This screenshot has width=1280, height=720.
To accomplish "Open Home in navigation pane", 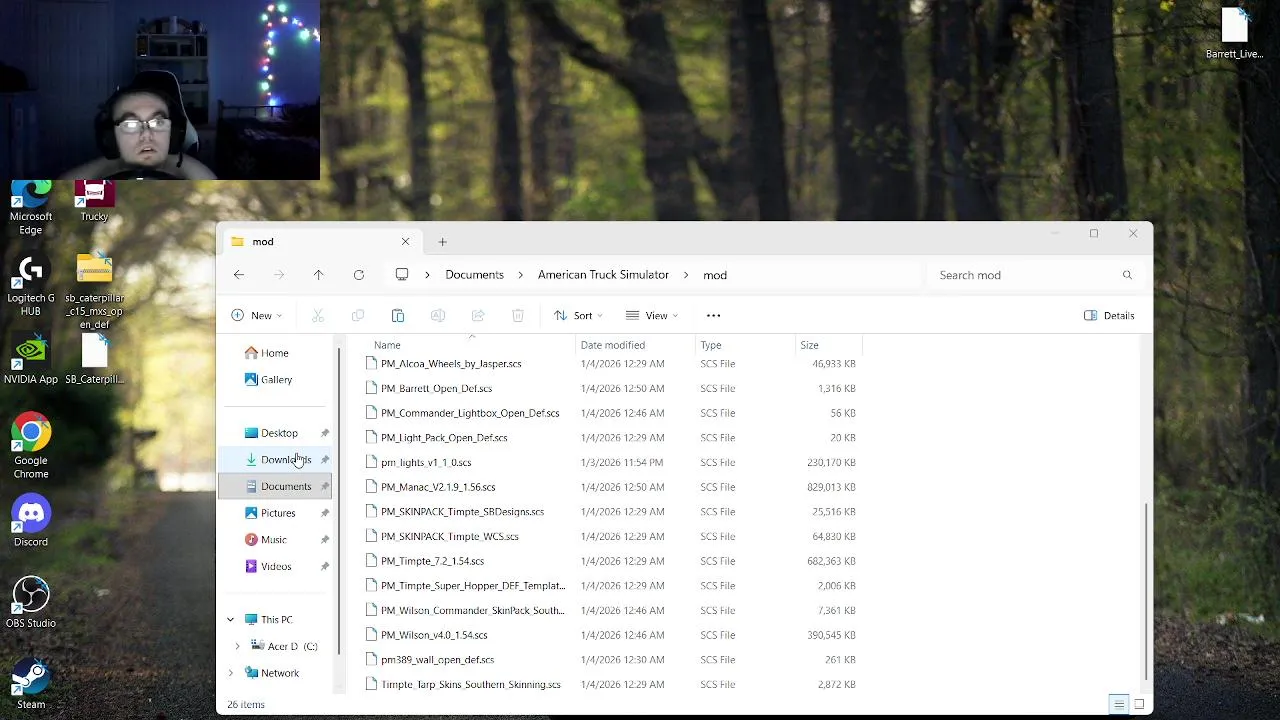I will click(275, 353).
